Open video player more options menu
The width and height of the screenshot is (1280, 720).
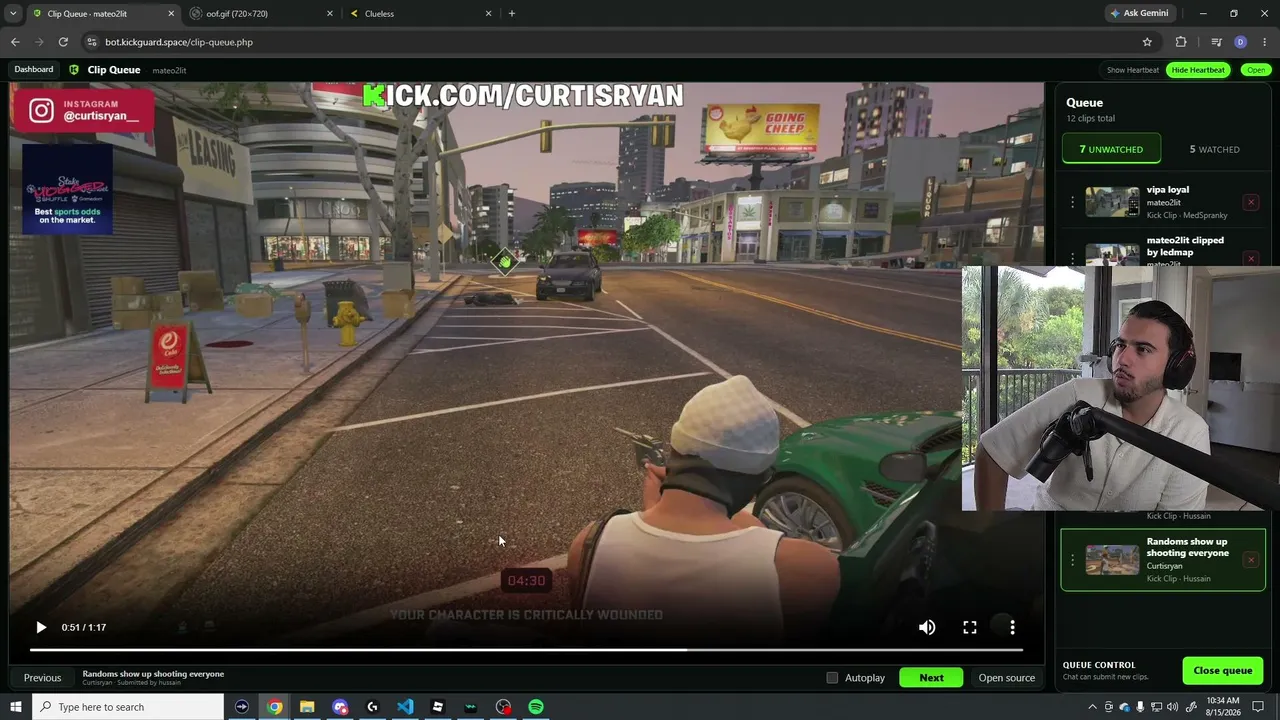coord(1012,627)
